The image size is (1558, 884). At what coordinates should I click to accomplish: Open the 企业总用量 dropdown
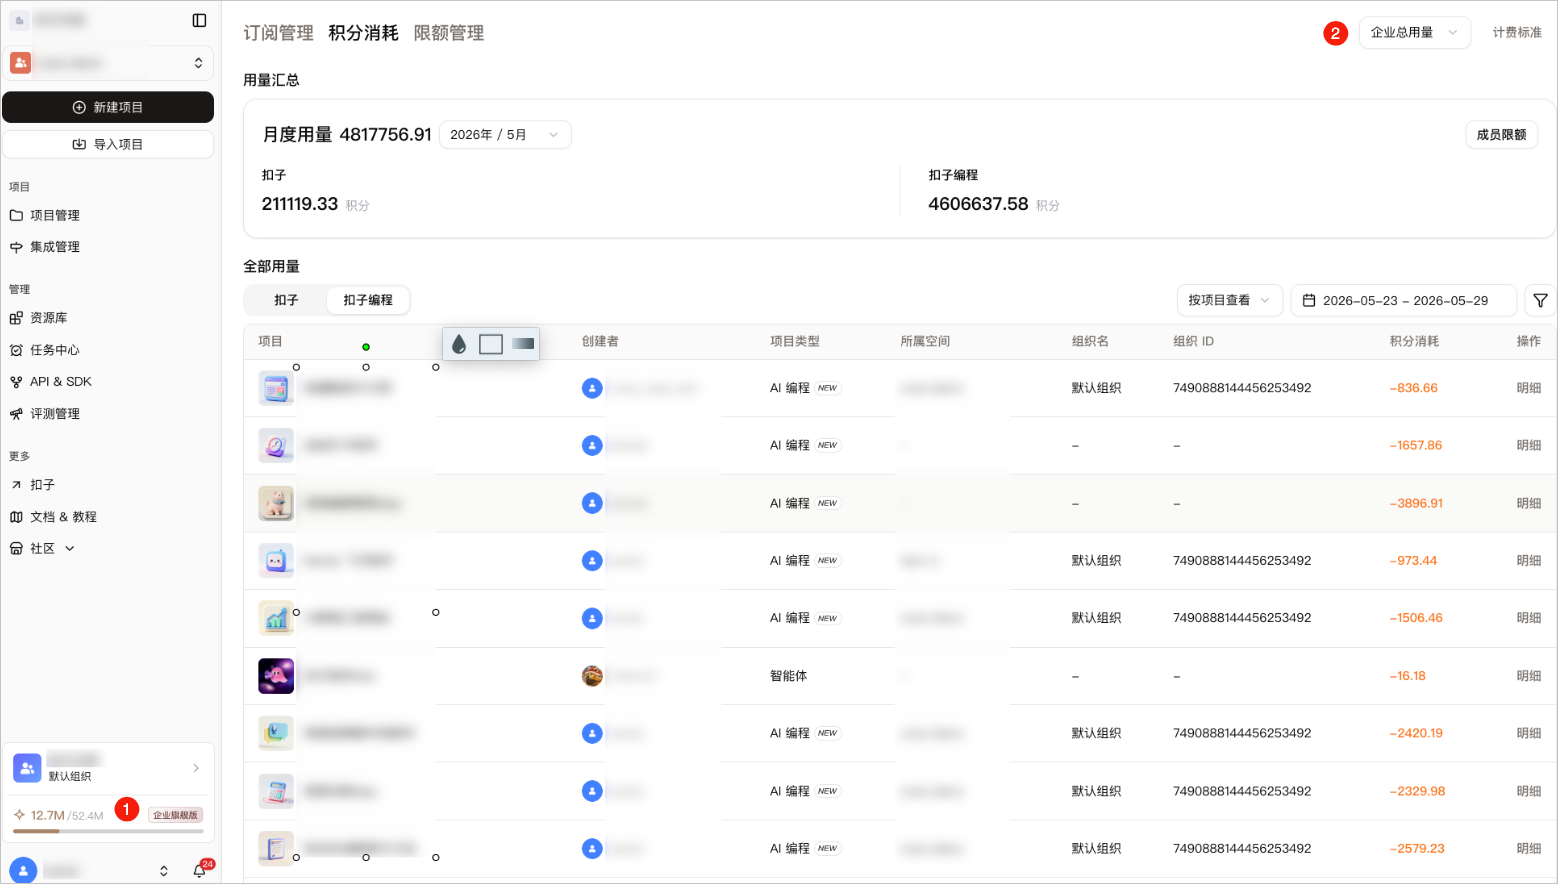(x=1414, y=33)
